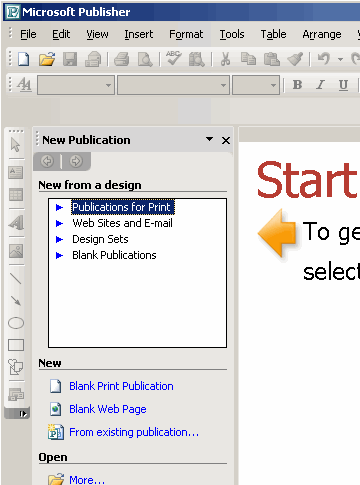This screenshot has height=485, width=360.
Task: Close the New Publication task pane
Action: pyautogui.click(x=226, y=140)
